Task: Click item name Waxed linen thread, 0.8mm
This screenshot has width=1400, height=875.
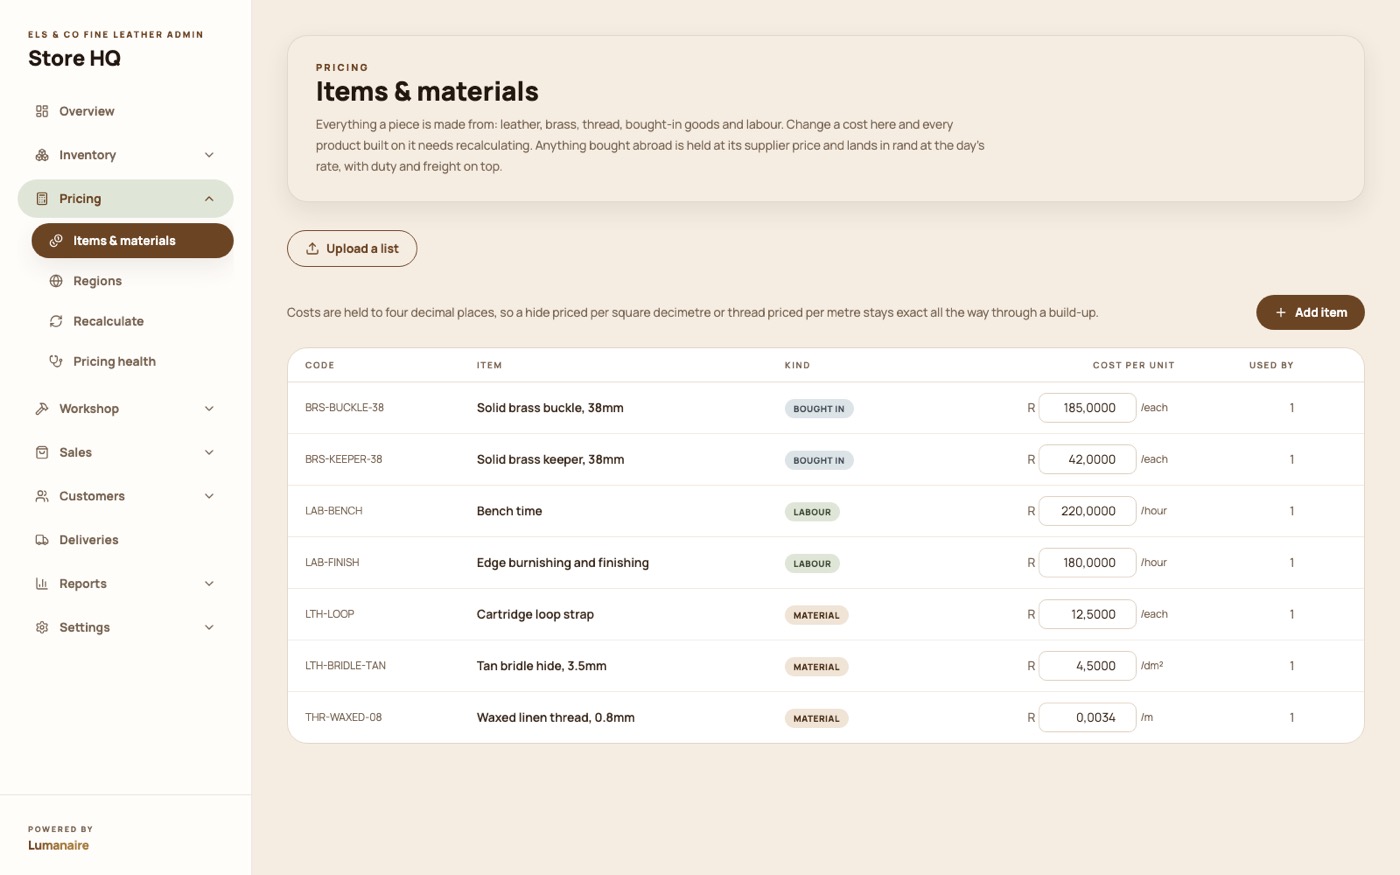Action: pos(555,718)
